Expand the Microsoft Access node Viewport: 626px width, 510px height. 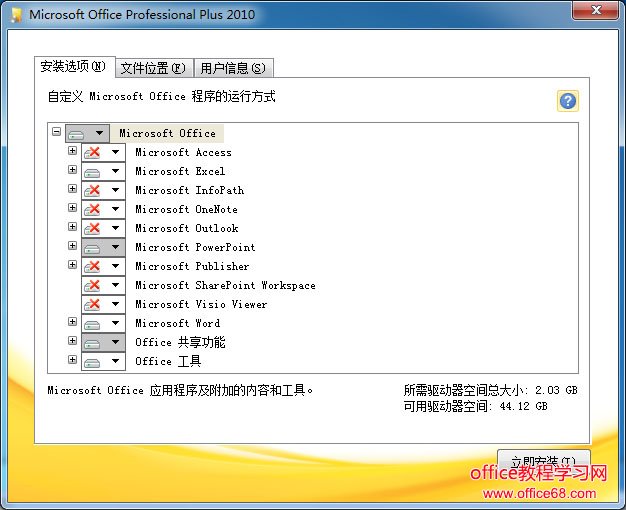(72, 151)
